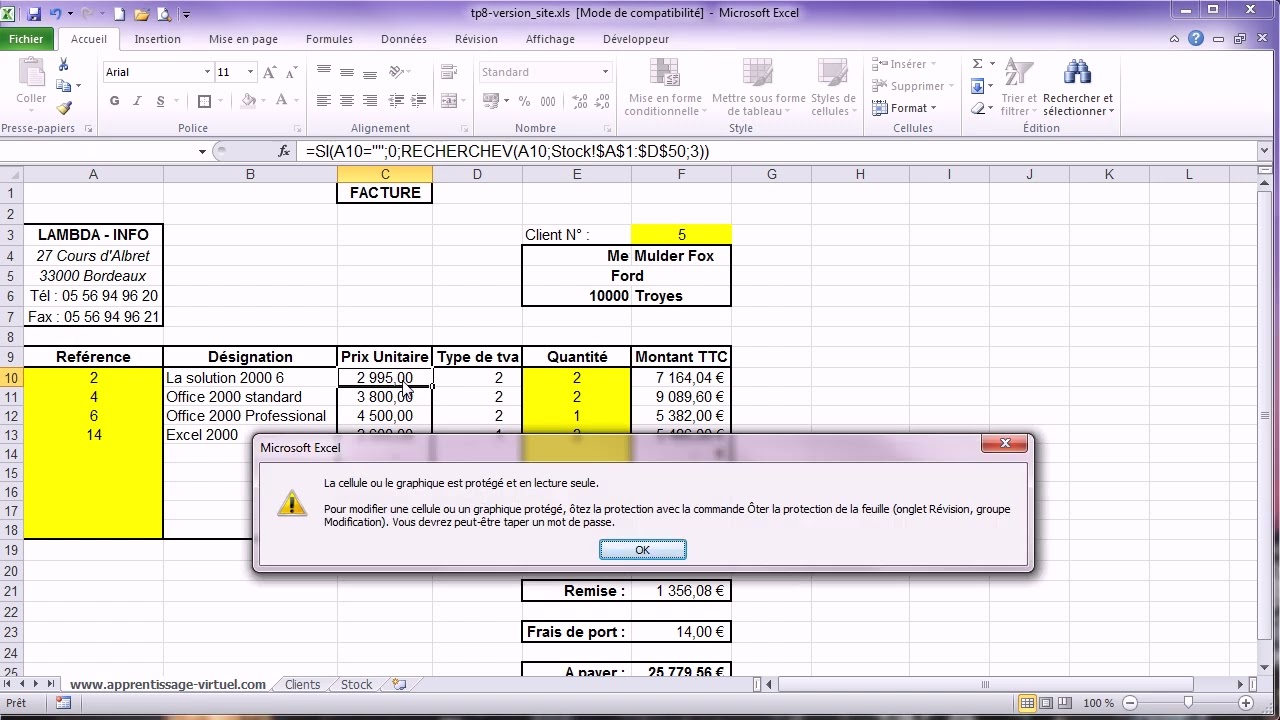Click the formula bar input field
1280x720 pixels.
tap(780, 152)
